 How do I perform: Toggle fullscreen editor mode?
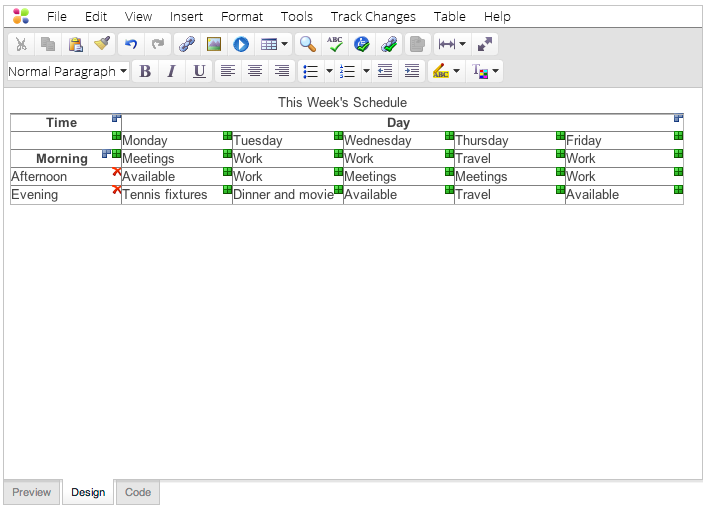click(x=485, y=44)
